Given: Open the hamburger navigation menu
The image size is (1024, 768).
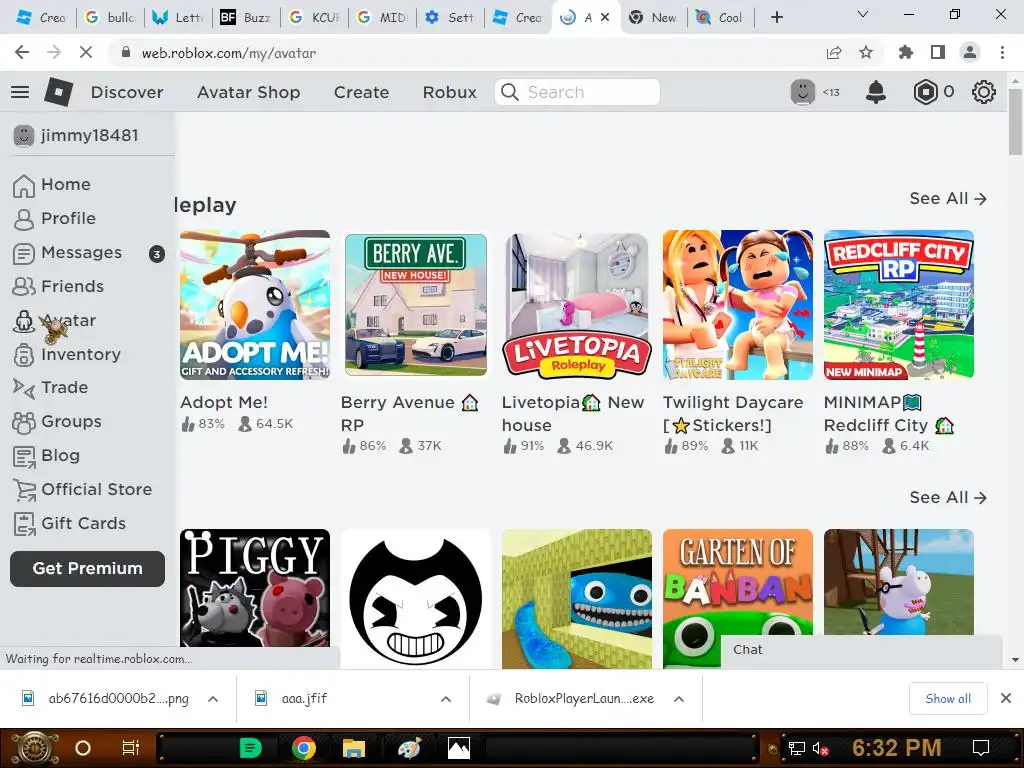Looking at the screenshot, I should [x=20, y=92].
